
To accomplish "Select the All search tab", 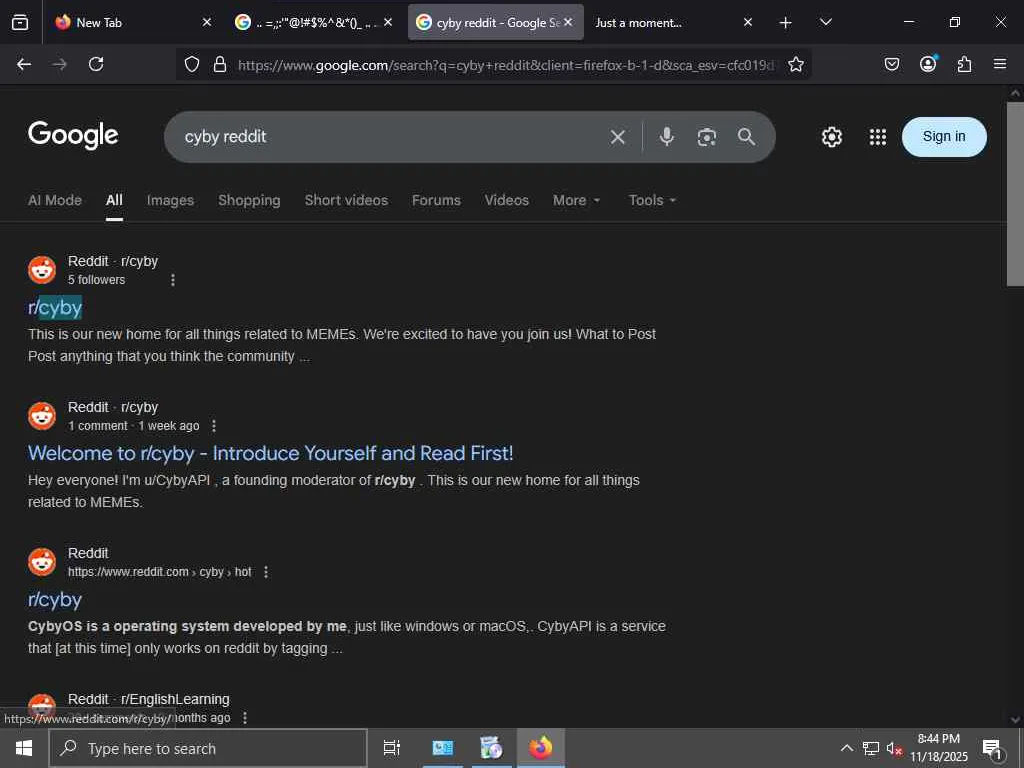I will click(114, 200).
